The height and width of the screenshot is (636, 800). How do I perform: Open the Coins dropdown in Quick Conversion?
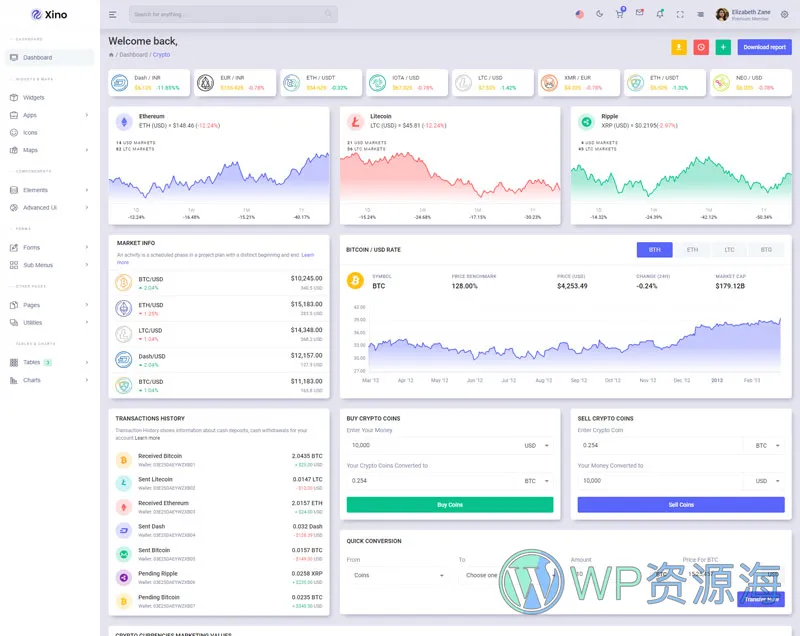point(398,575)
